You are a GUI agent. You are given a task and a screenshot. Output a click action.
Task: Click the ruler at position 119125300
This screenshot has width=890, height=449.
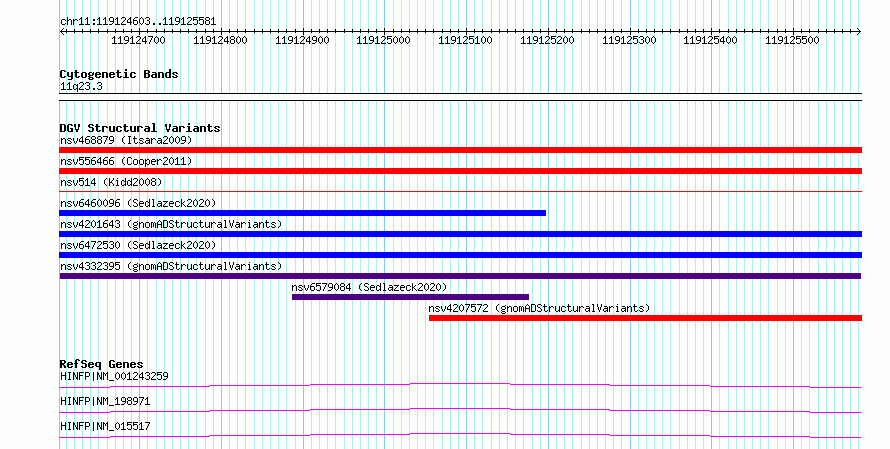629,40
